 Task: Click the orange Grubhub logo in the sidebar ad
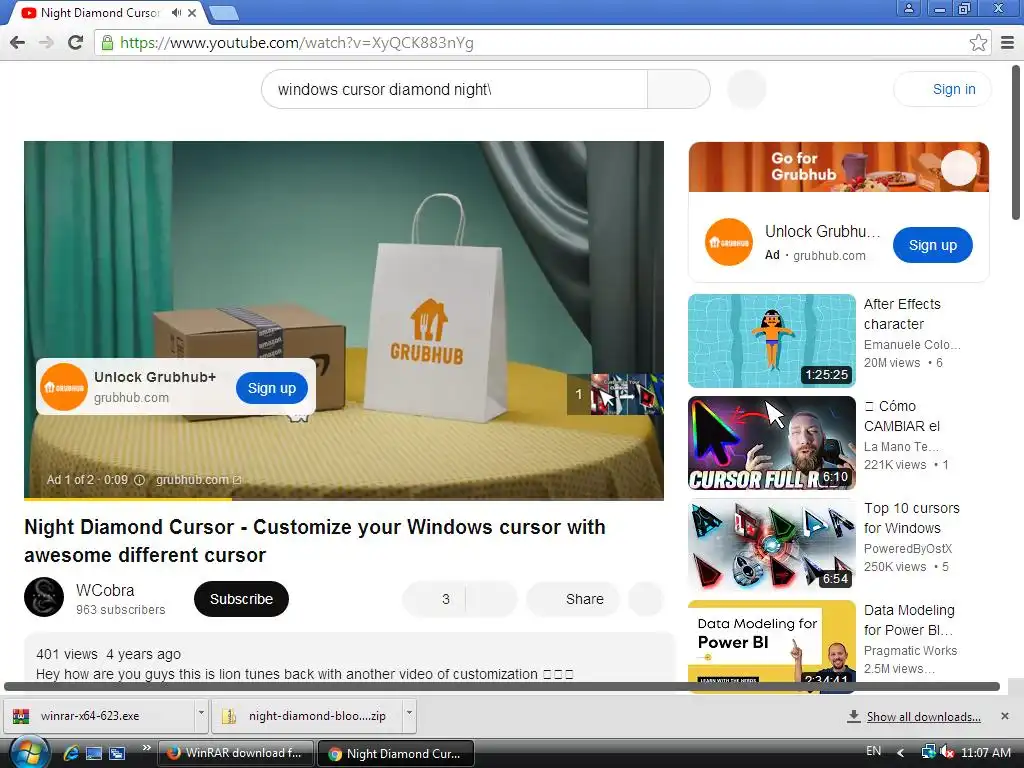pos(729,242)
